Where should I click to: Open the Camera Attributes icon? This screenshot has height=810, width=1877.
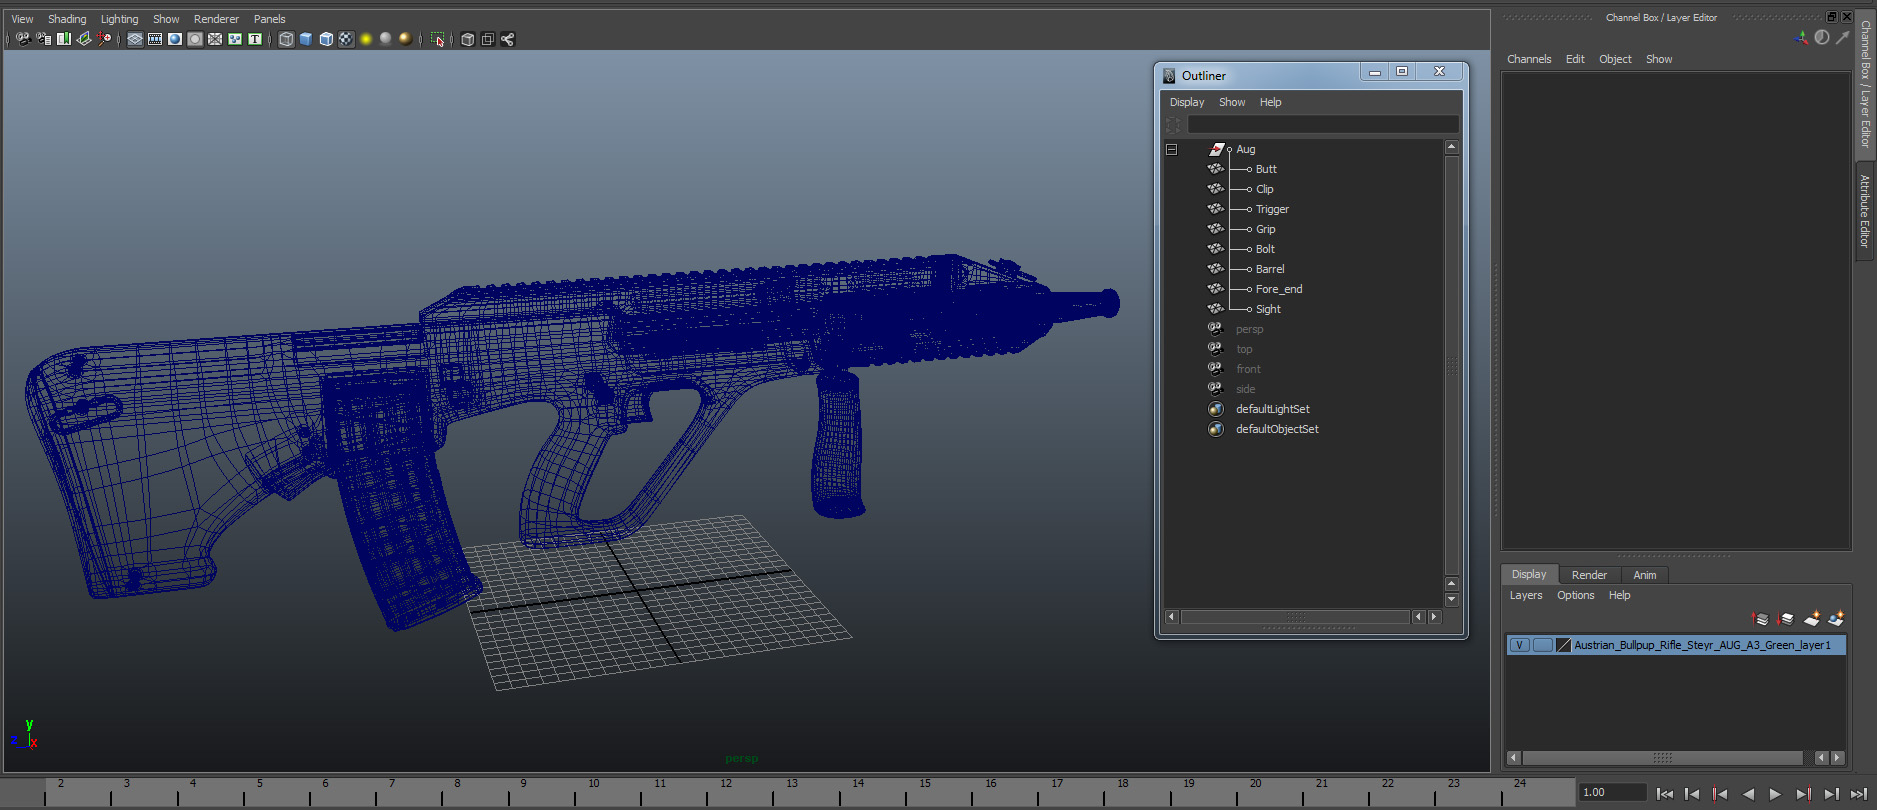pos(43,39)
